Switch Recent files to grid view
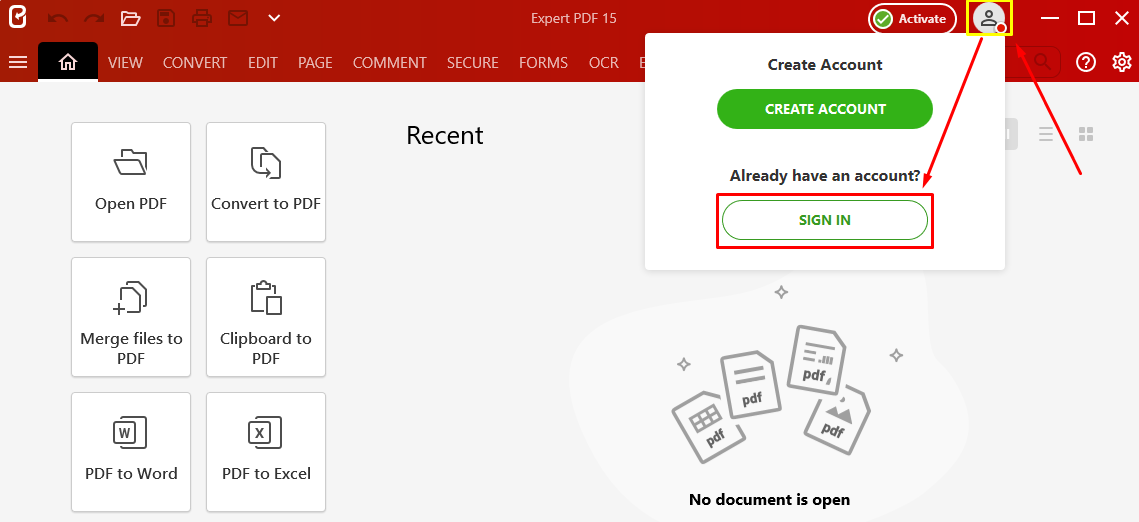Screen dimensions: 1139x522 [x=1086, y=134]
